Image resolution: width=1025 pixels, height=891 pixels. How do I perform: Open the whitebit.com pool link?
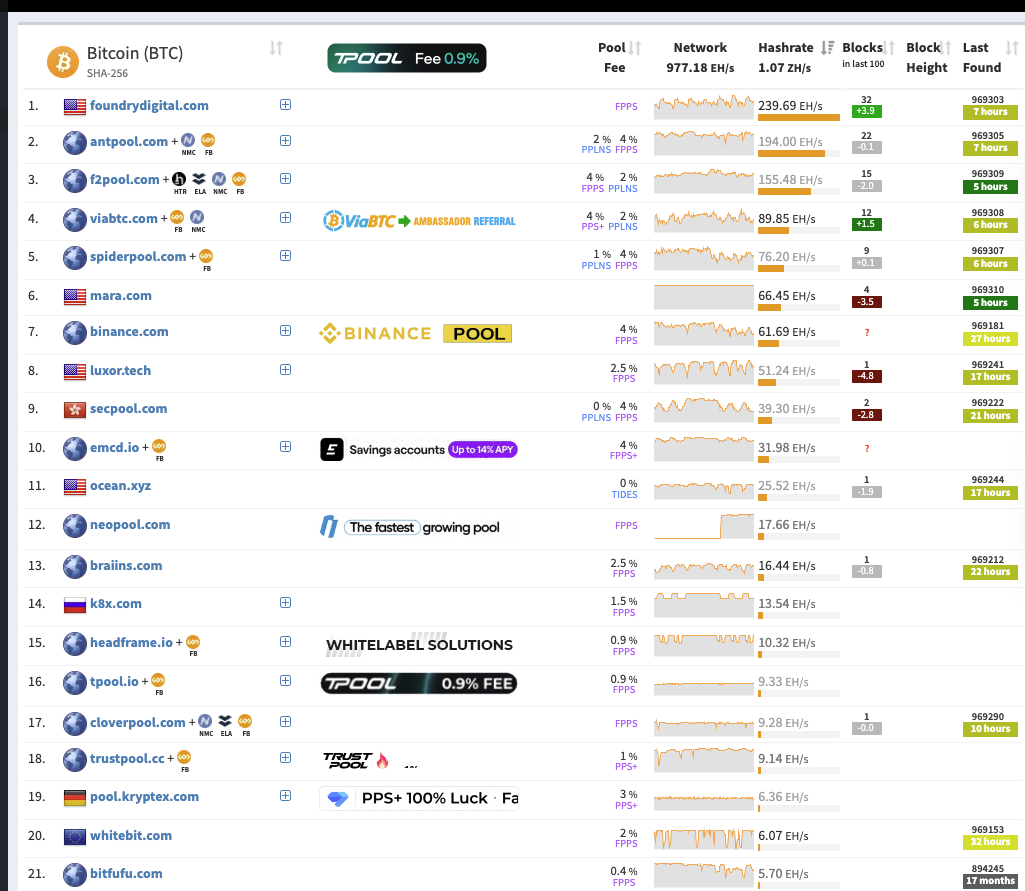pyautogui.click(x=131, y=835)
